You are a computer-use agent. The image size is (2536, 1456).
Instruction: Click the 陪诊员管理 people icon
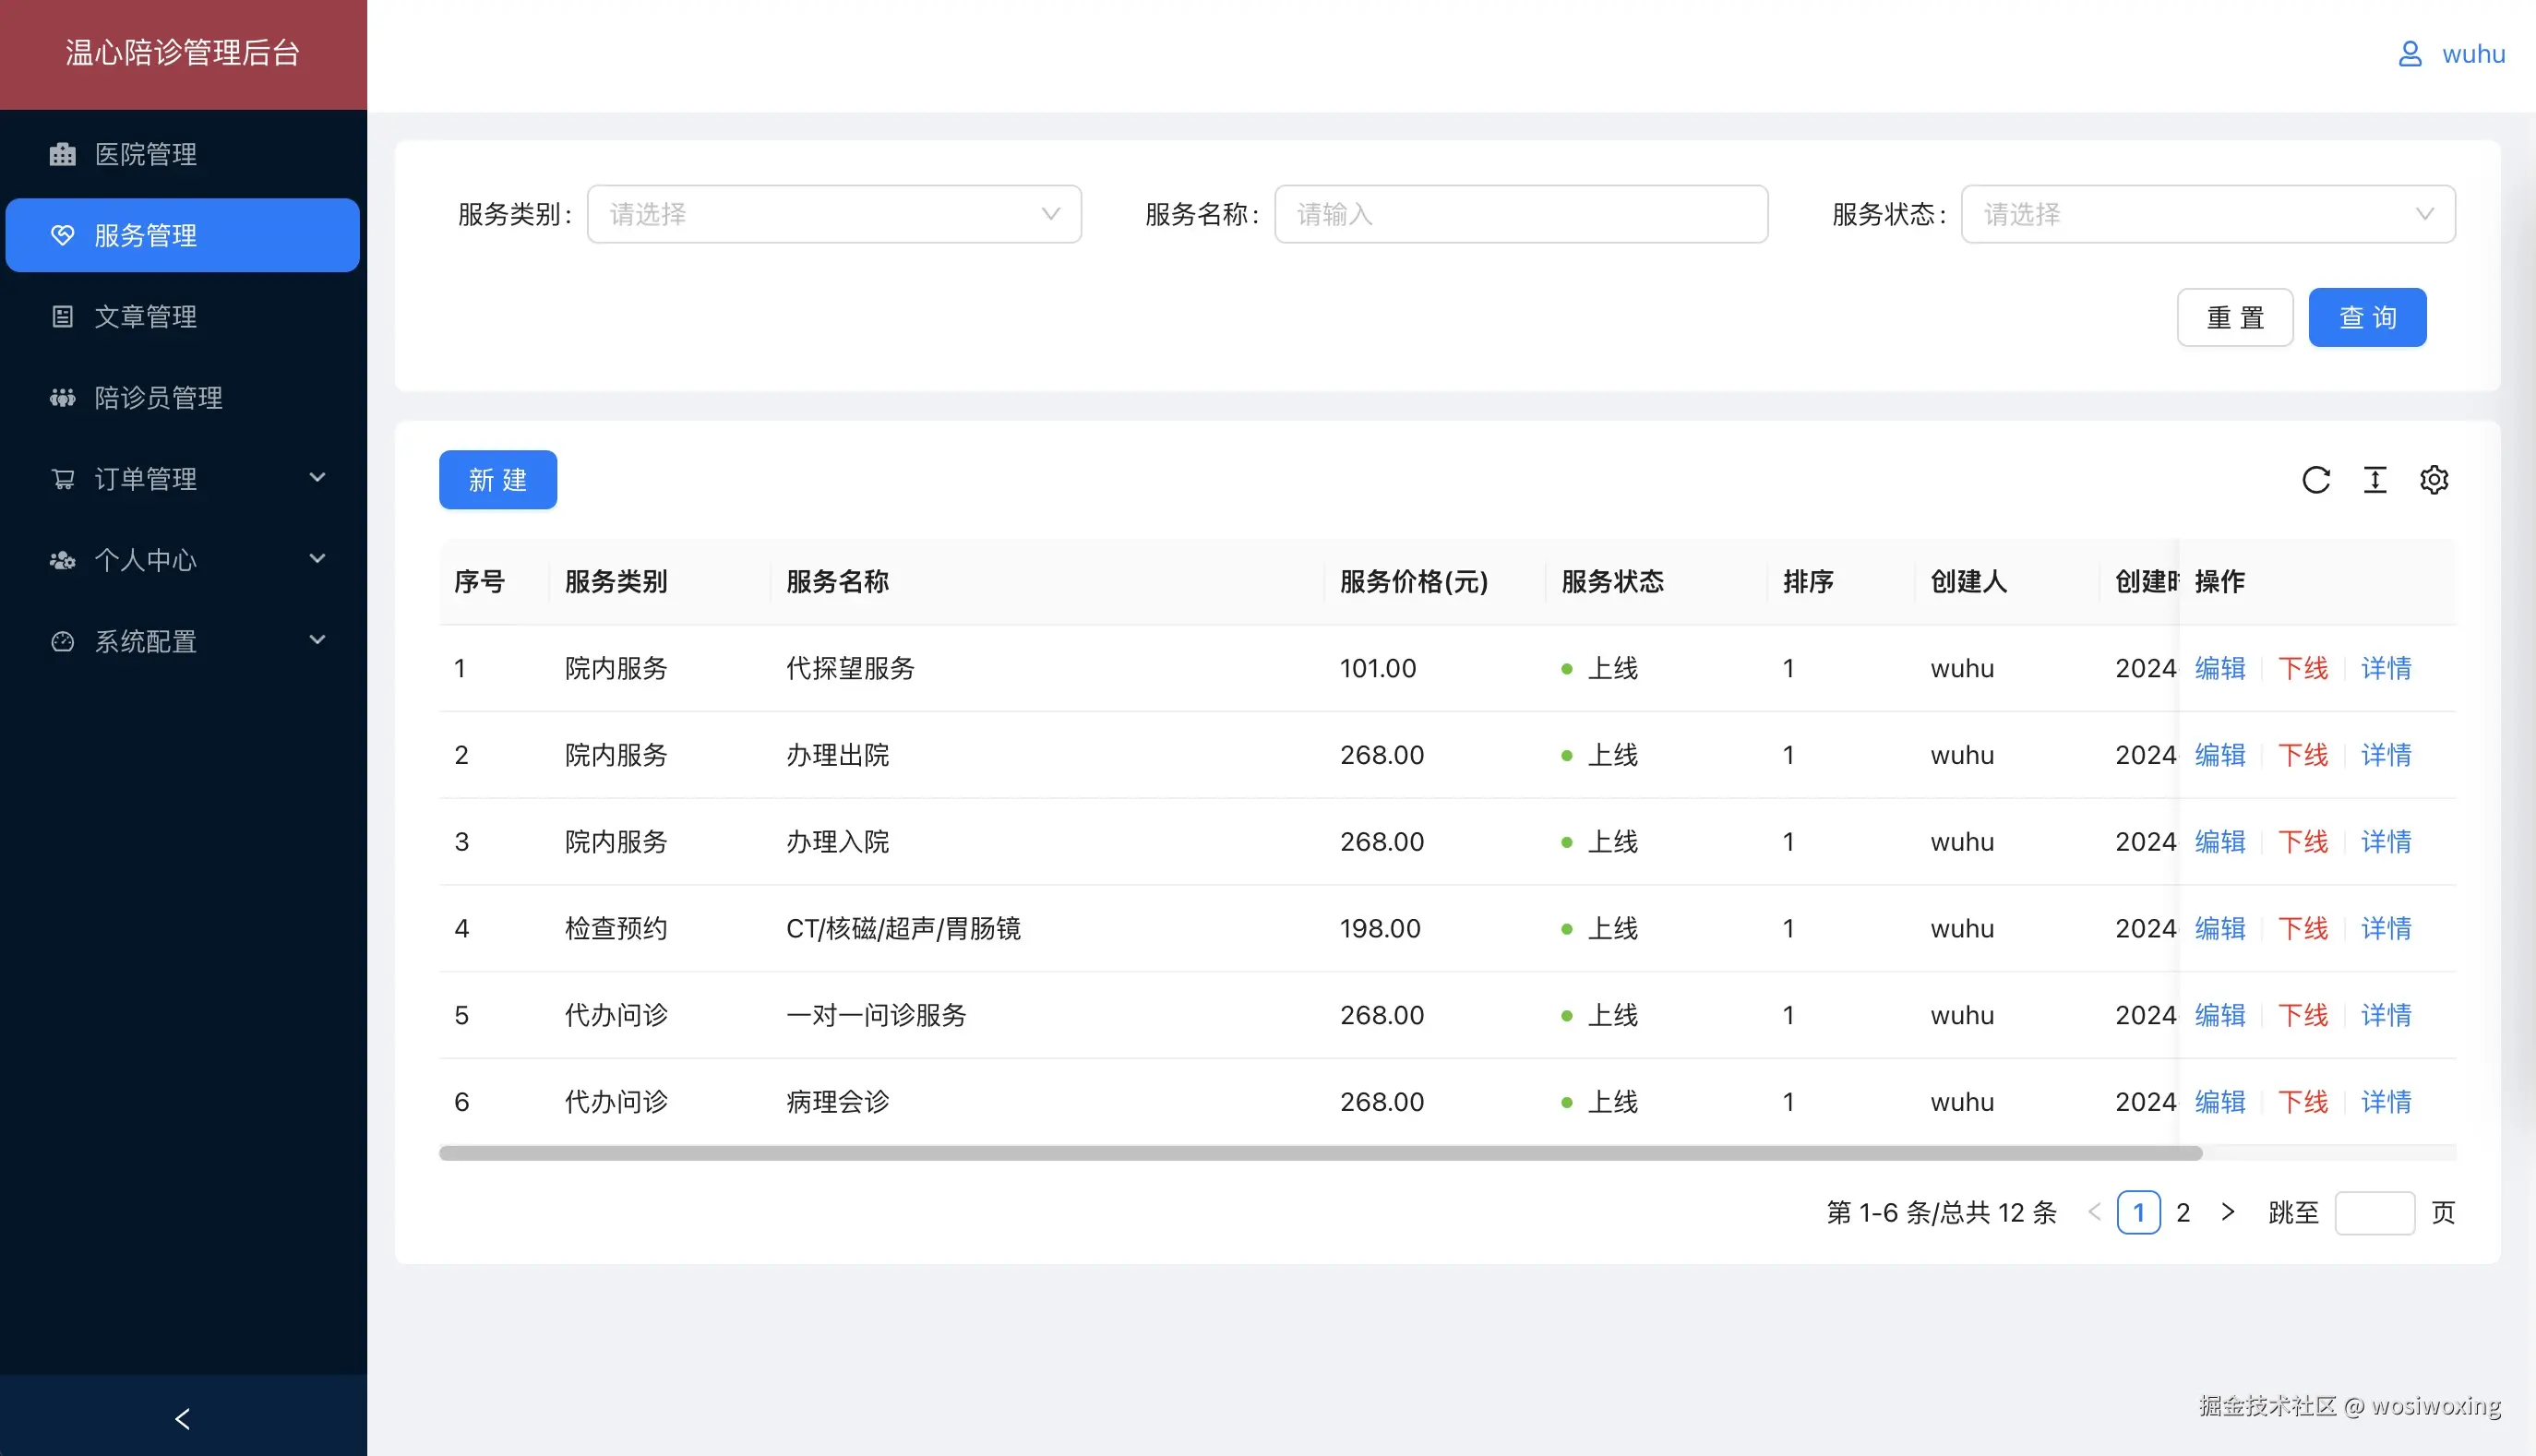click(63, 398)
